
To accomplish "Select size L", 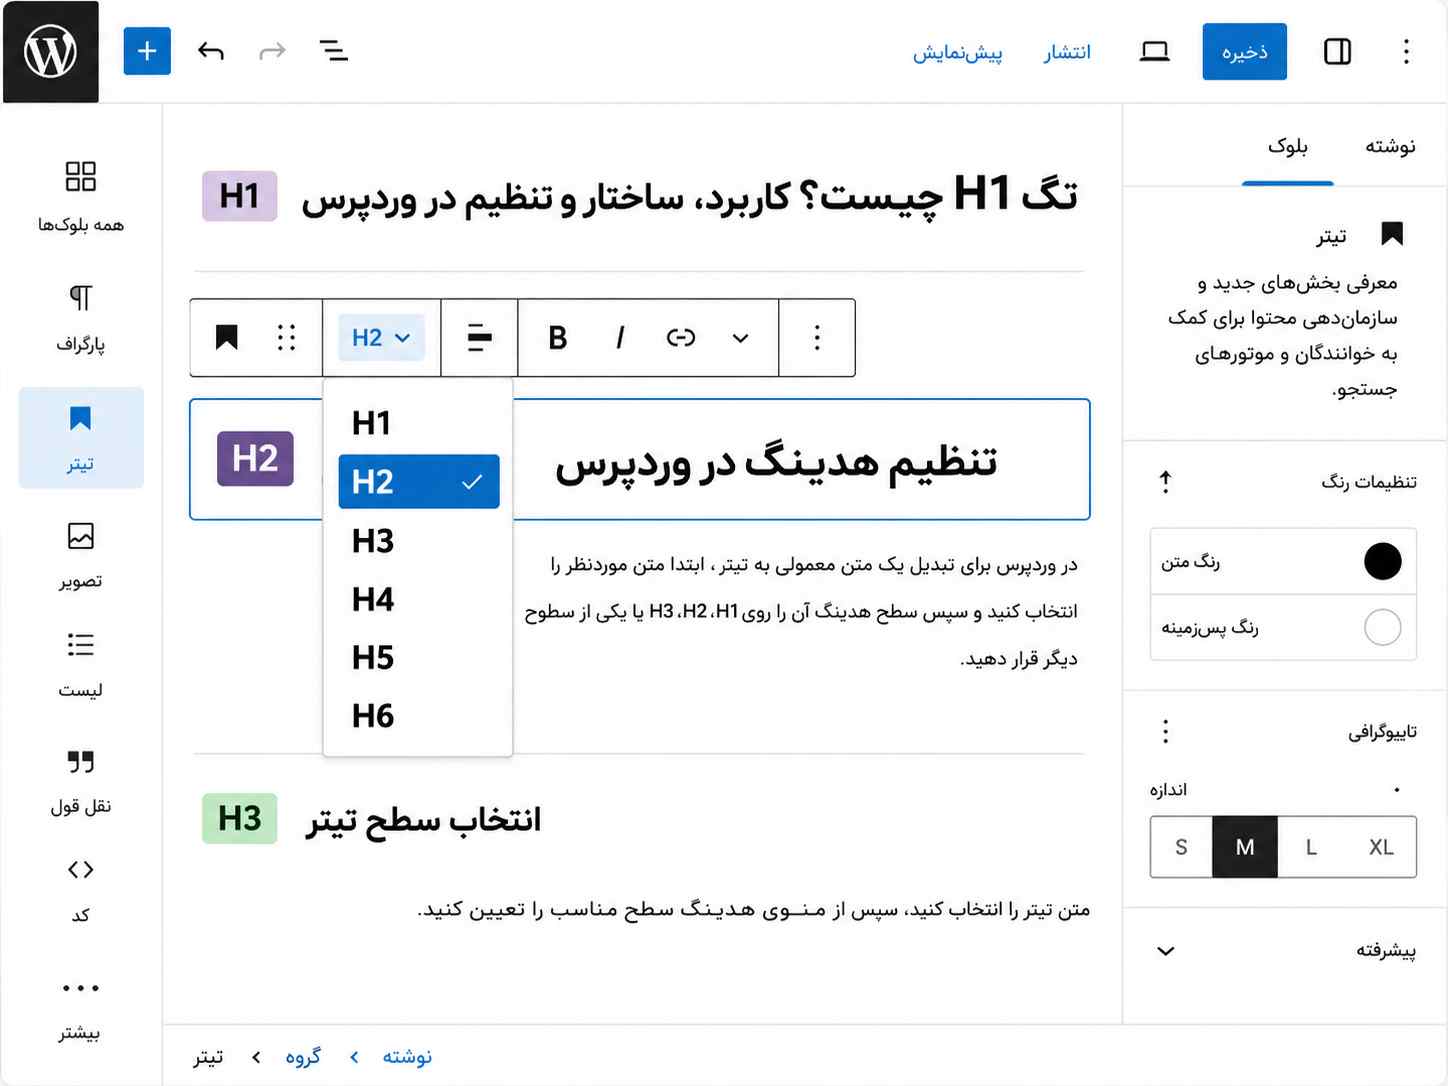I will [1311, 847].
